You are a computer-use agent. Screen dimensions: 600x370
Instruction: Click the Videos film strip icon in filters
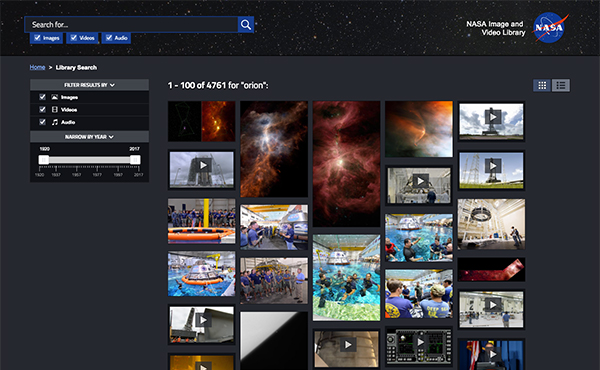[55, 110]
